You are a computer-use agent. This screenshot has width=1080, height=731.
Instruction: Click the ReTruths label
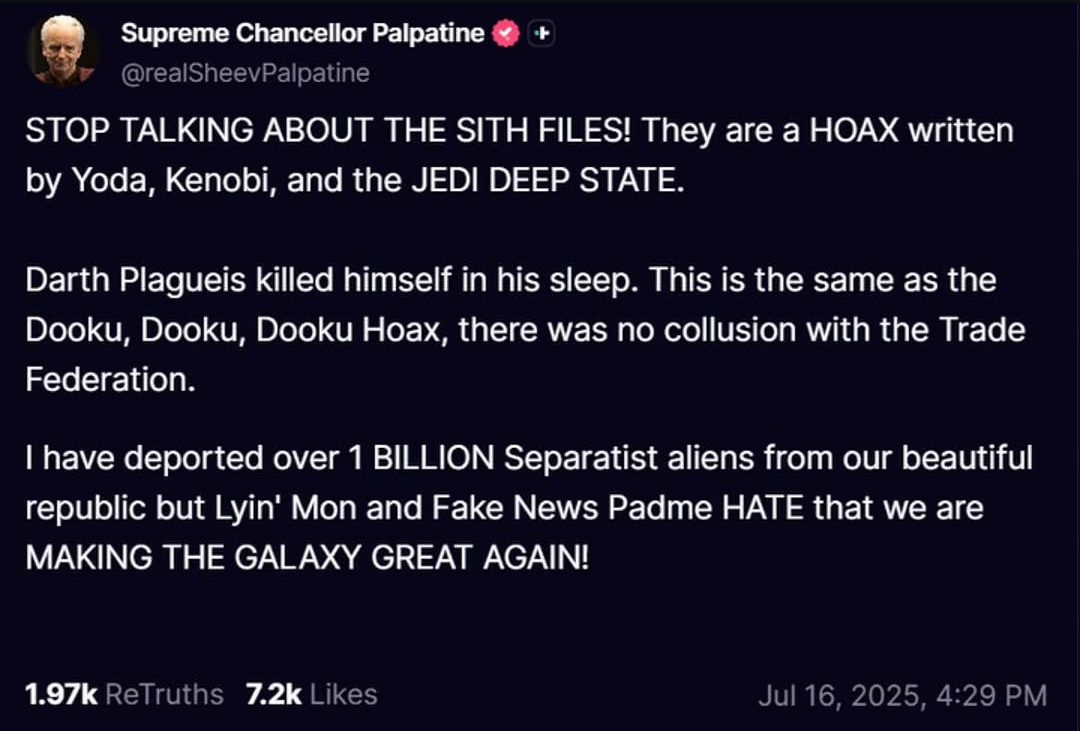(164, 694)
